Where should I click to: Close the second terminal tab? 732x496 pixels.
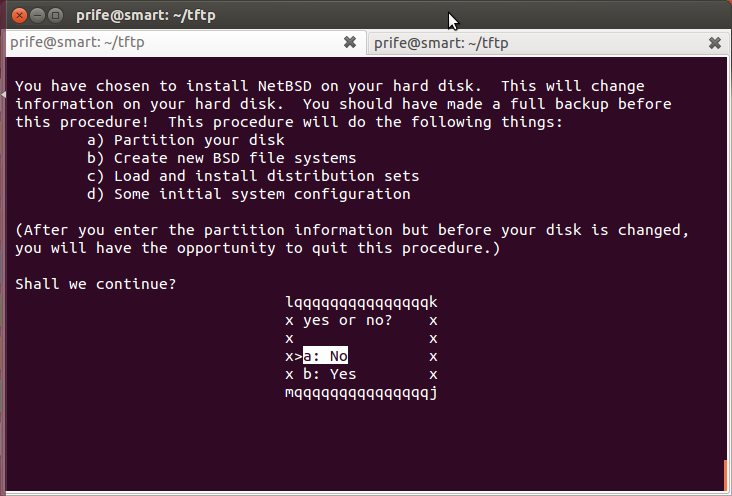(x=715, y=43)
